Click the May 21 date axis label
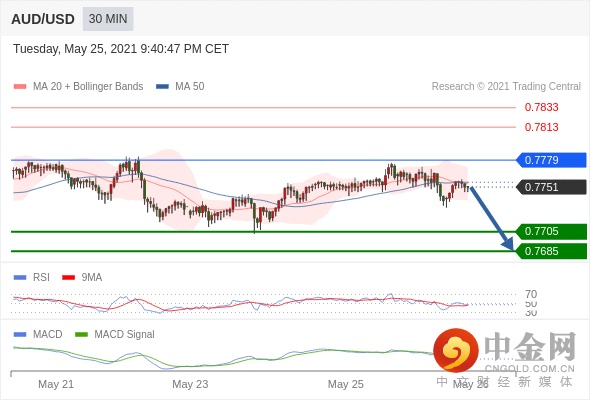The height and width of the screenshot is (400, 590). (56, 384)
